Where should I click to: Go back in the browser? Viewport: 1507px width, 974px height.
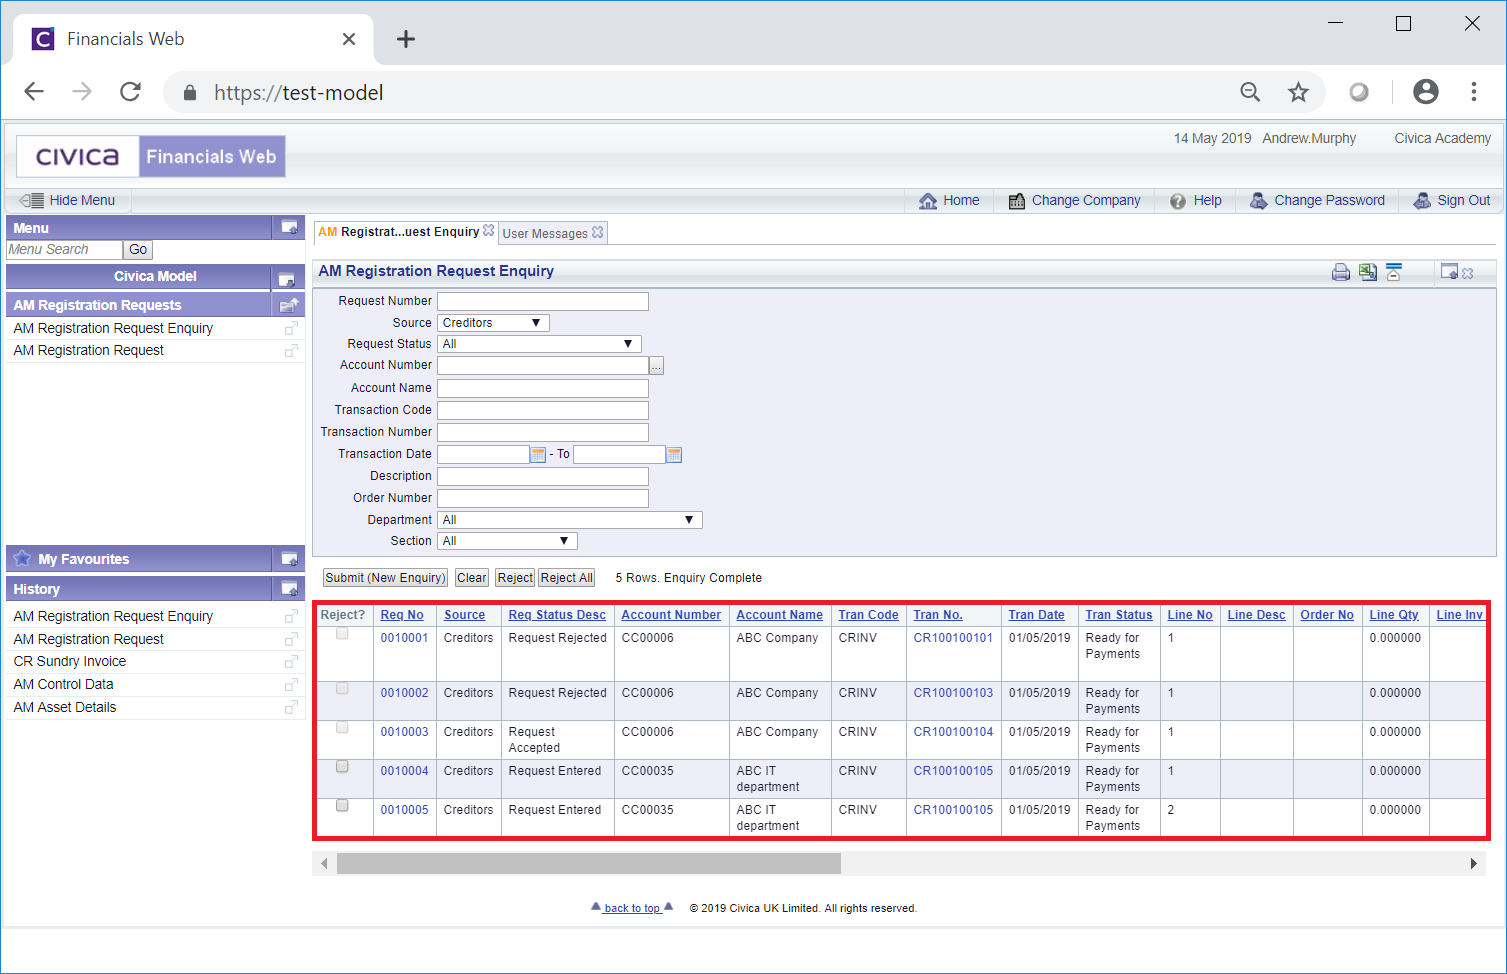click(34, 92)
